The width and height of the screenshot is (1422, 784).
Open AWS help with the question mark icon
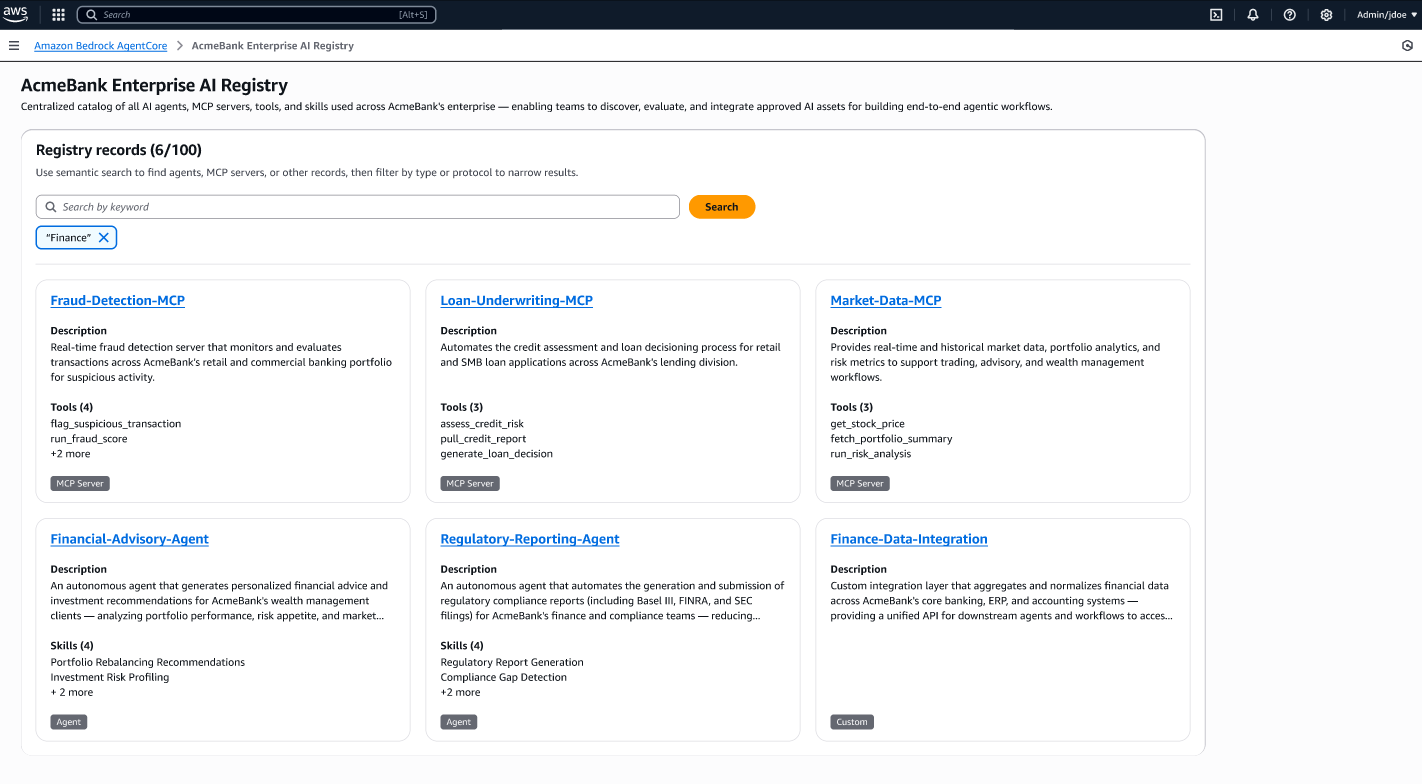(x=1289, y=14)
